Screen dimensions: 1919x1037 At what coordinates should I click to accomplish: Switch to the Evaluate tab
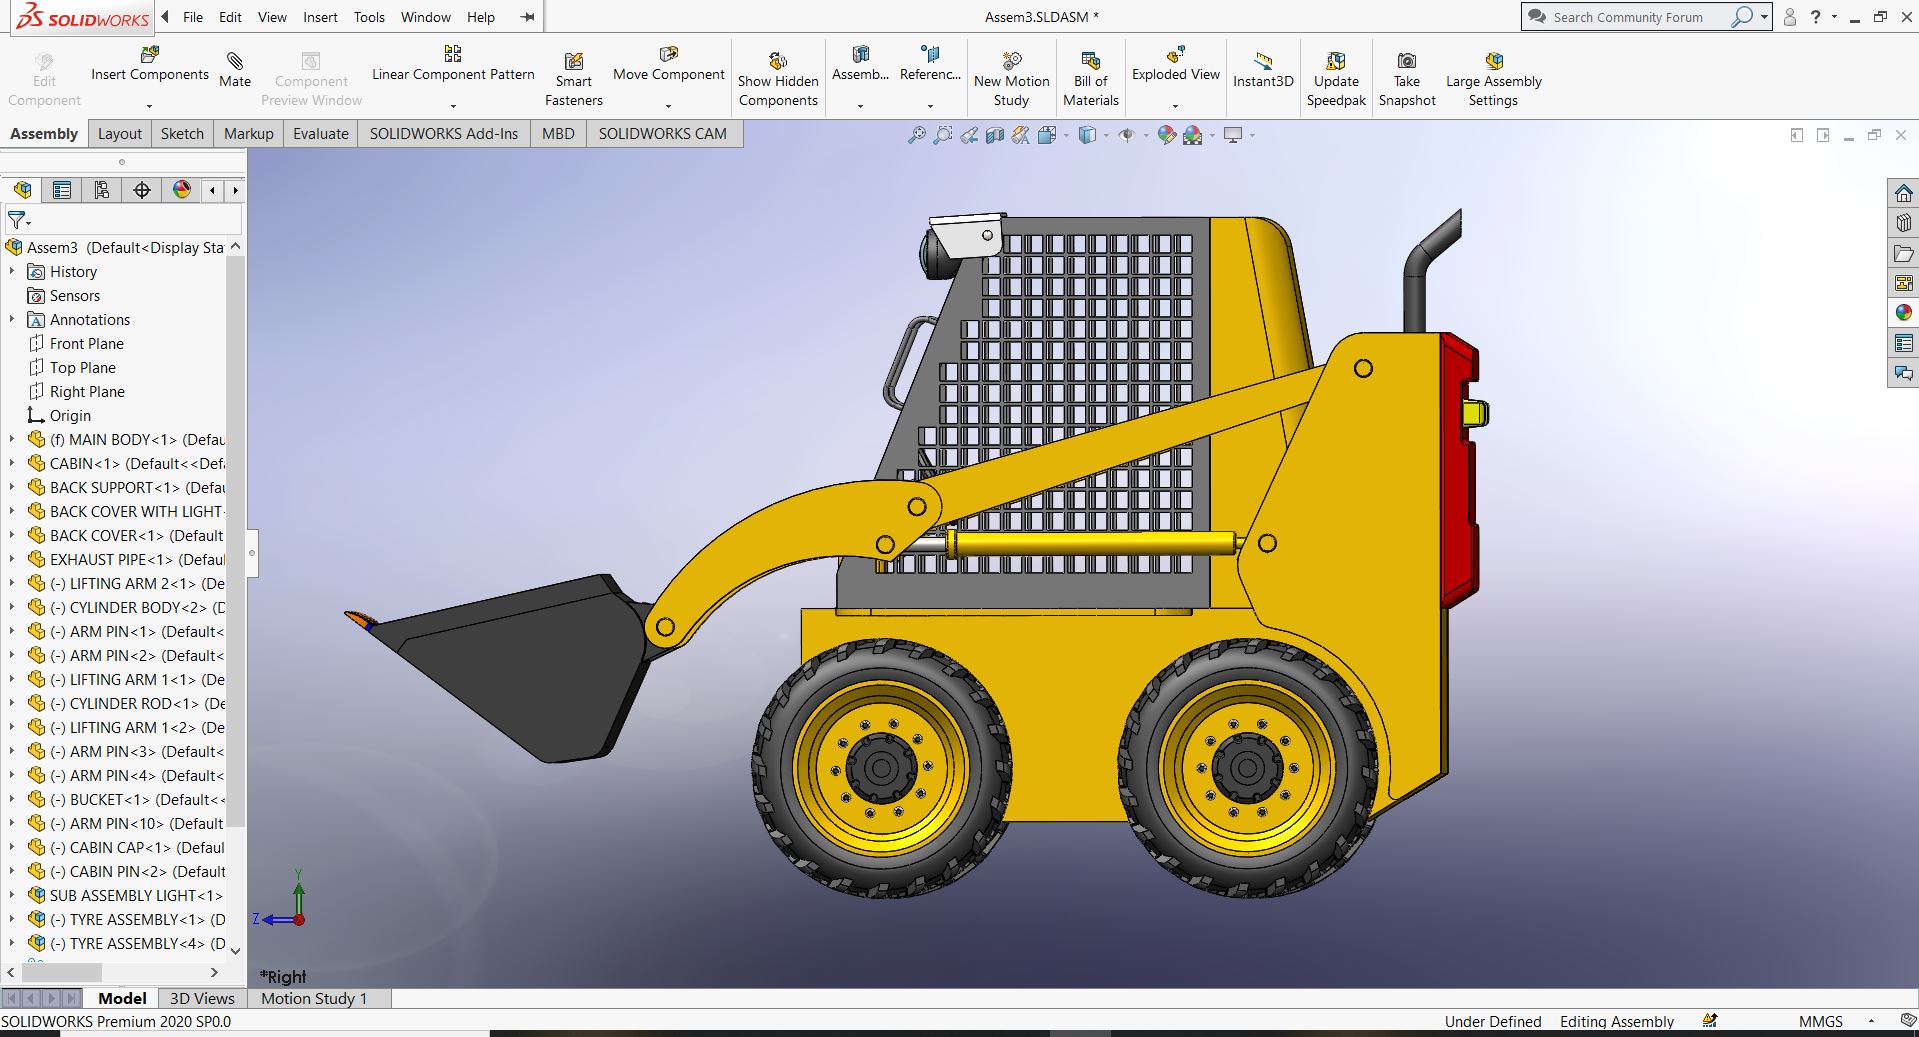click(x=321, y=134)
